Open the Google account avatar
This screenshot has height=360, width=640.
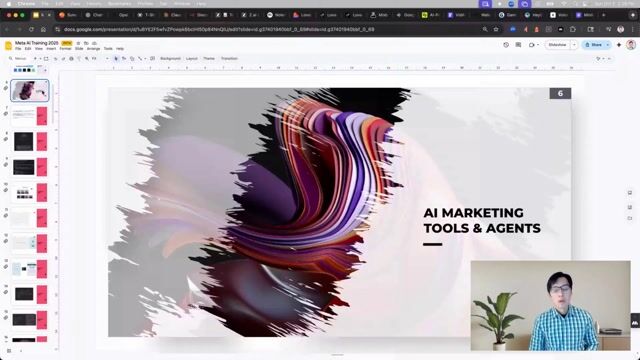(631, 44)
